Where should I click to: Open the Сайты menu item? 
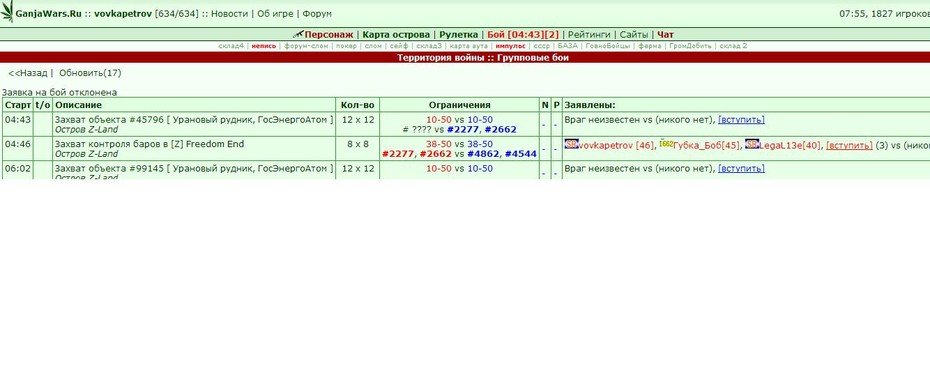[634, 34]
